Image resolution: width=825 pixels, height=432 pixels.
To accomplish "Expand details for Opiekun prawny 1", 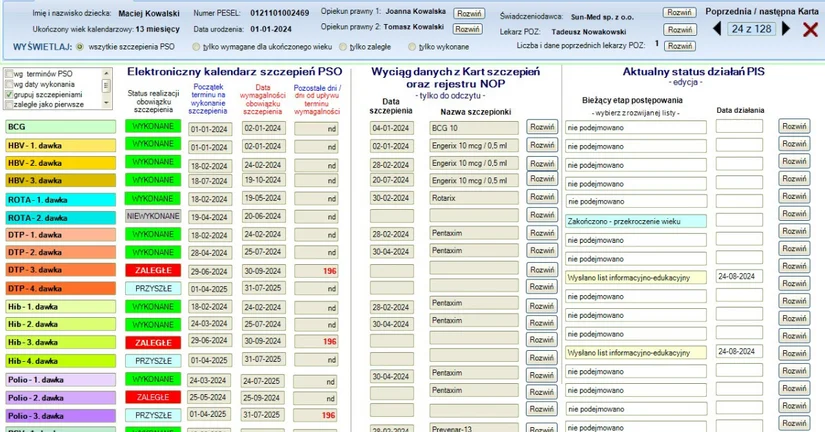I will pyautogui.click(x=469, y=14).
